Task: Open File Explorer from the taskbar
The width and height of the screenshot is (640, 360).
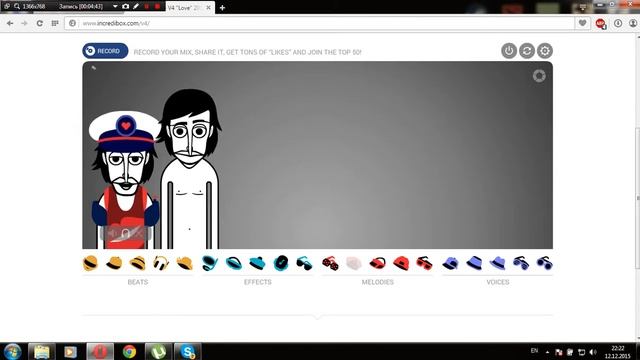Action: pos(42,352)
